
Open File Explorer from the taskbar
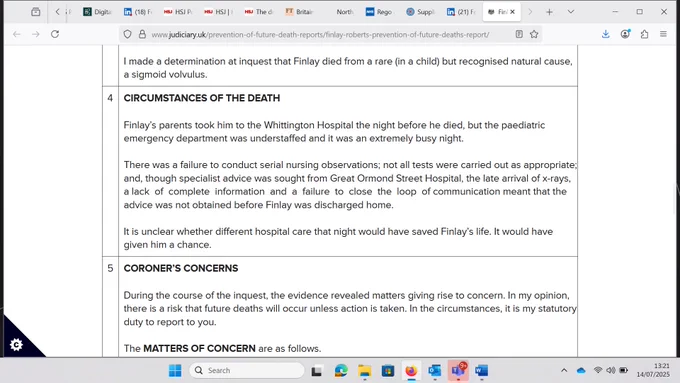coord(364,371)
